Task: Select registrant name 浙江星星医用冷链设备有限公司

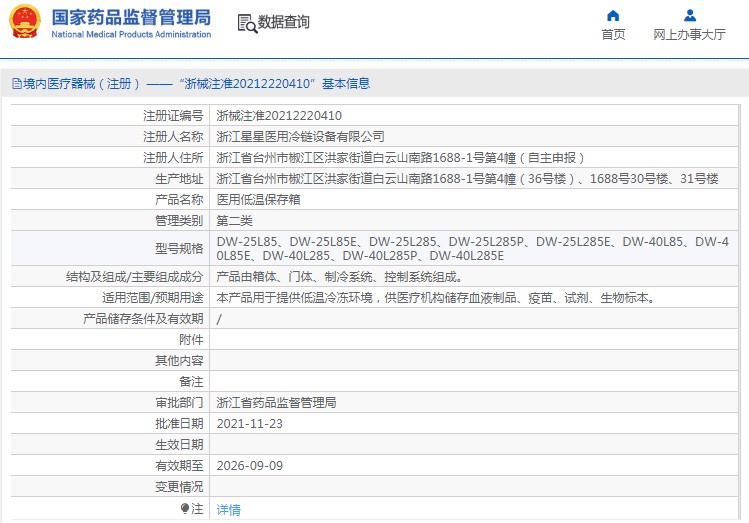Action: [300, 137]
